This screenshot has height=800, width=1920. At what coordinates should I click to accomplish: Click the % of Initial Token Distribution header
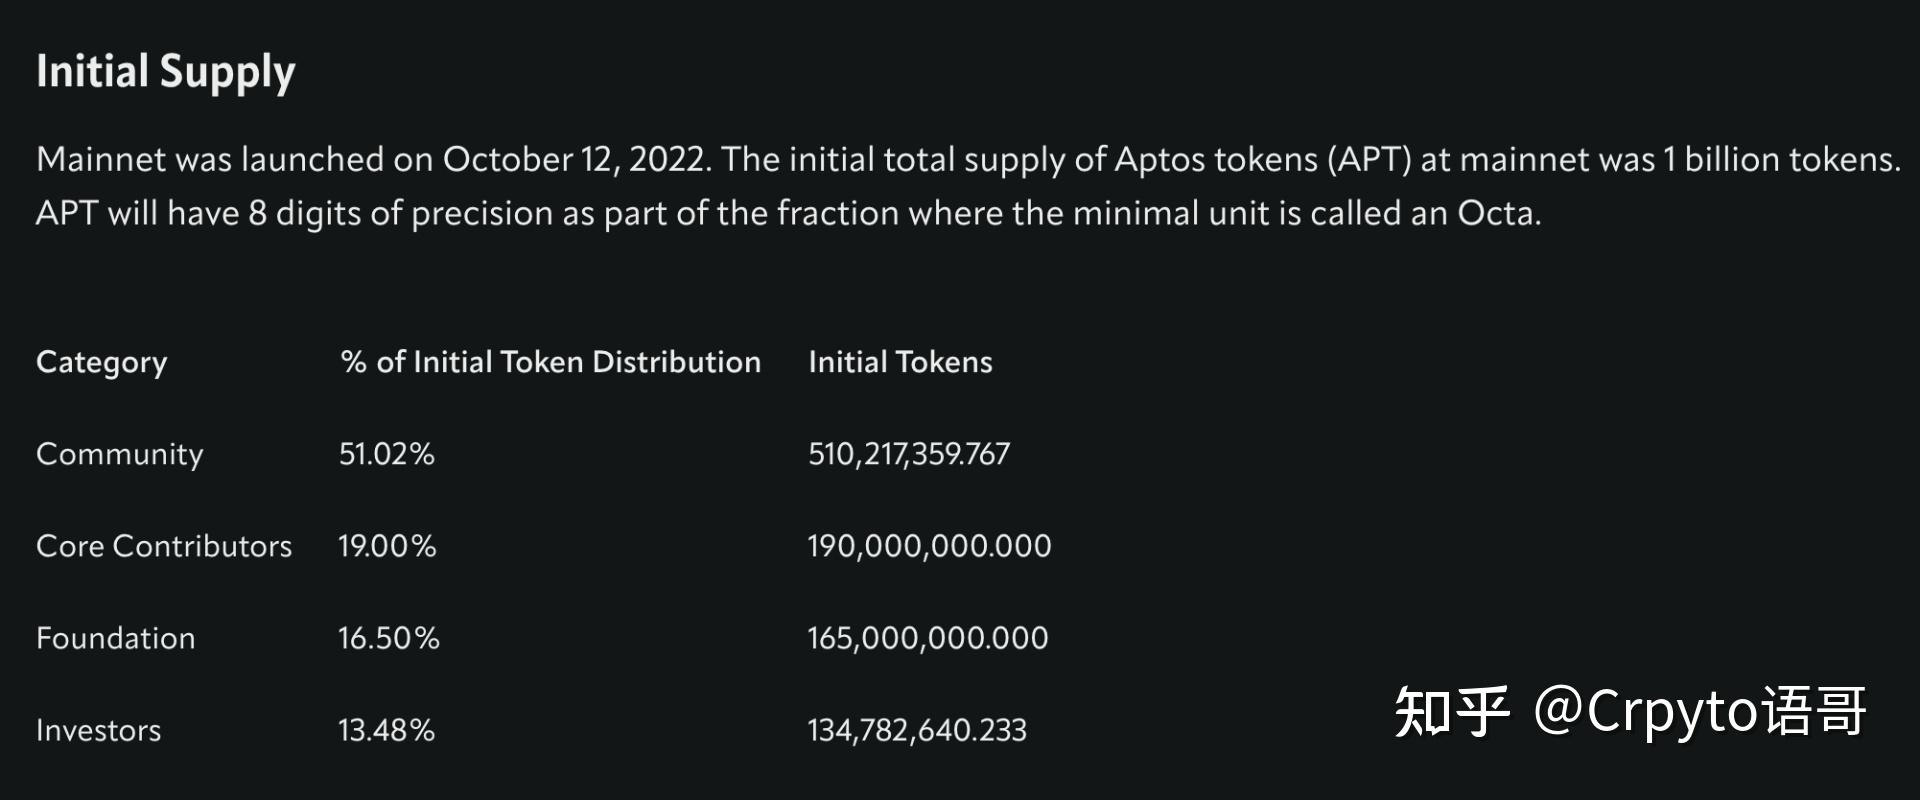click(x=550, y=361)
